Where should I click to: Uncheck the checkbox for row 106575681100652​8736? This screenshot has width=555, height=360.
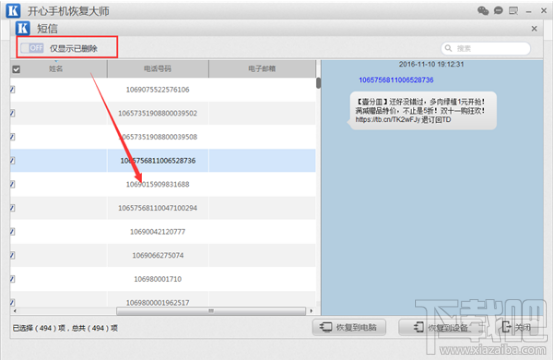coord(12,160)
